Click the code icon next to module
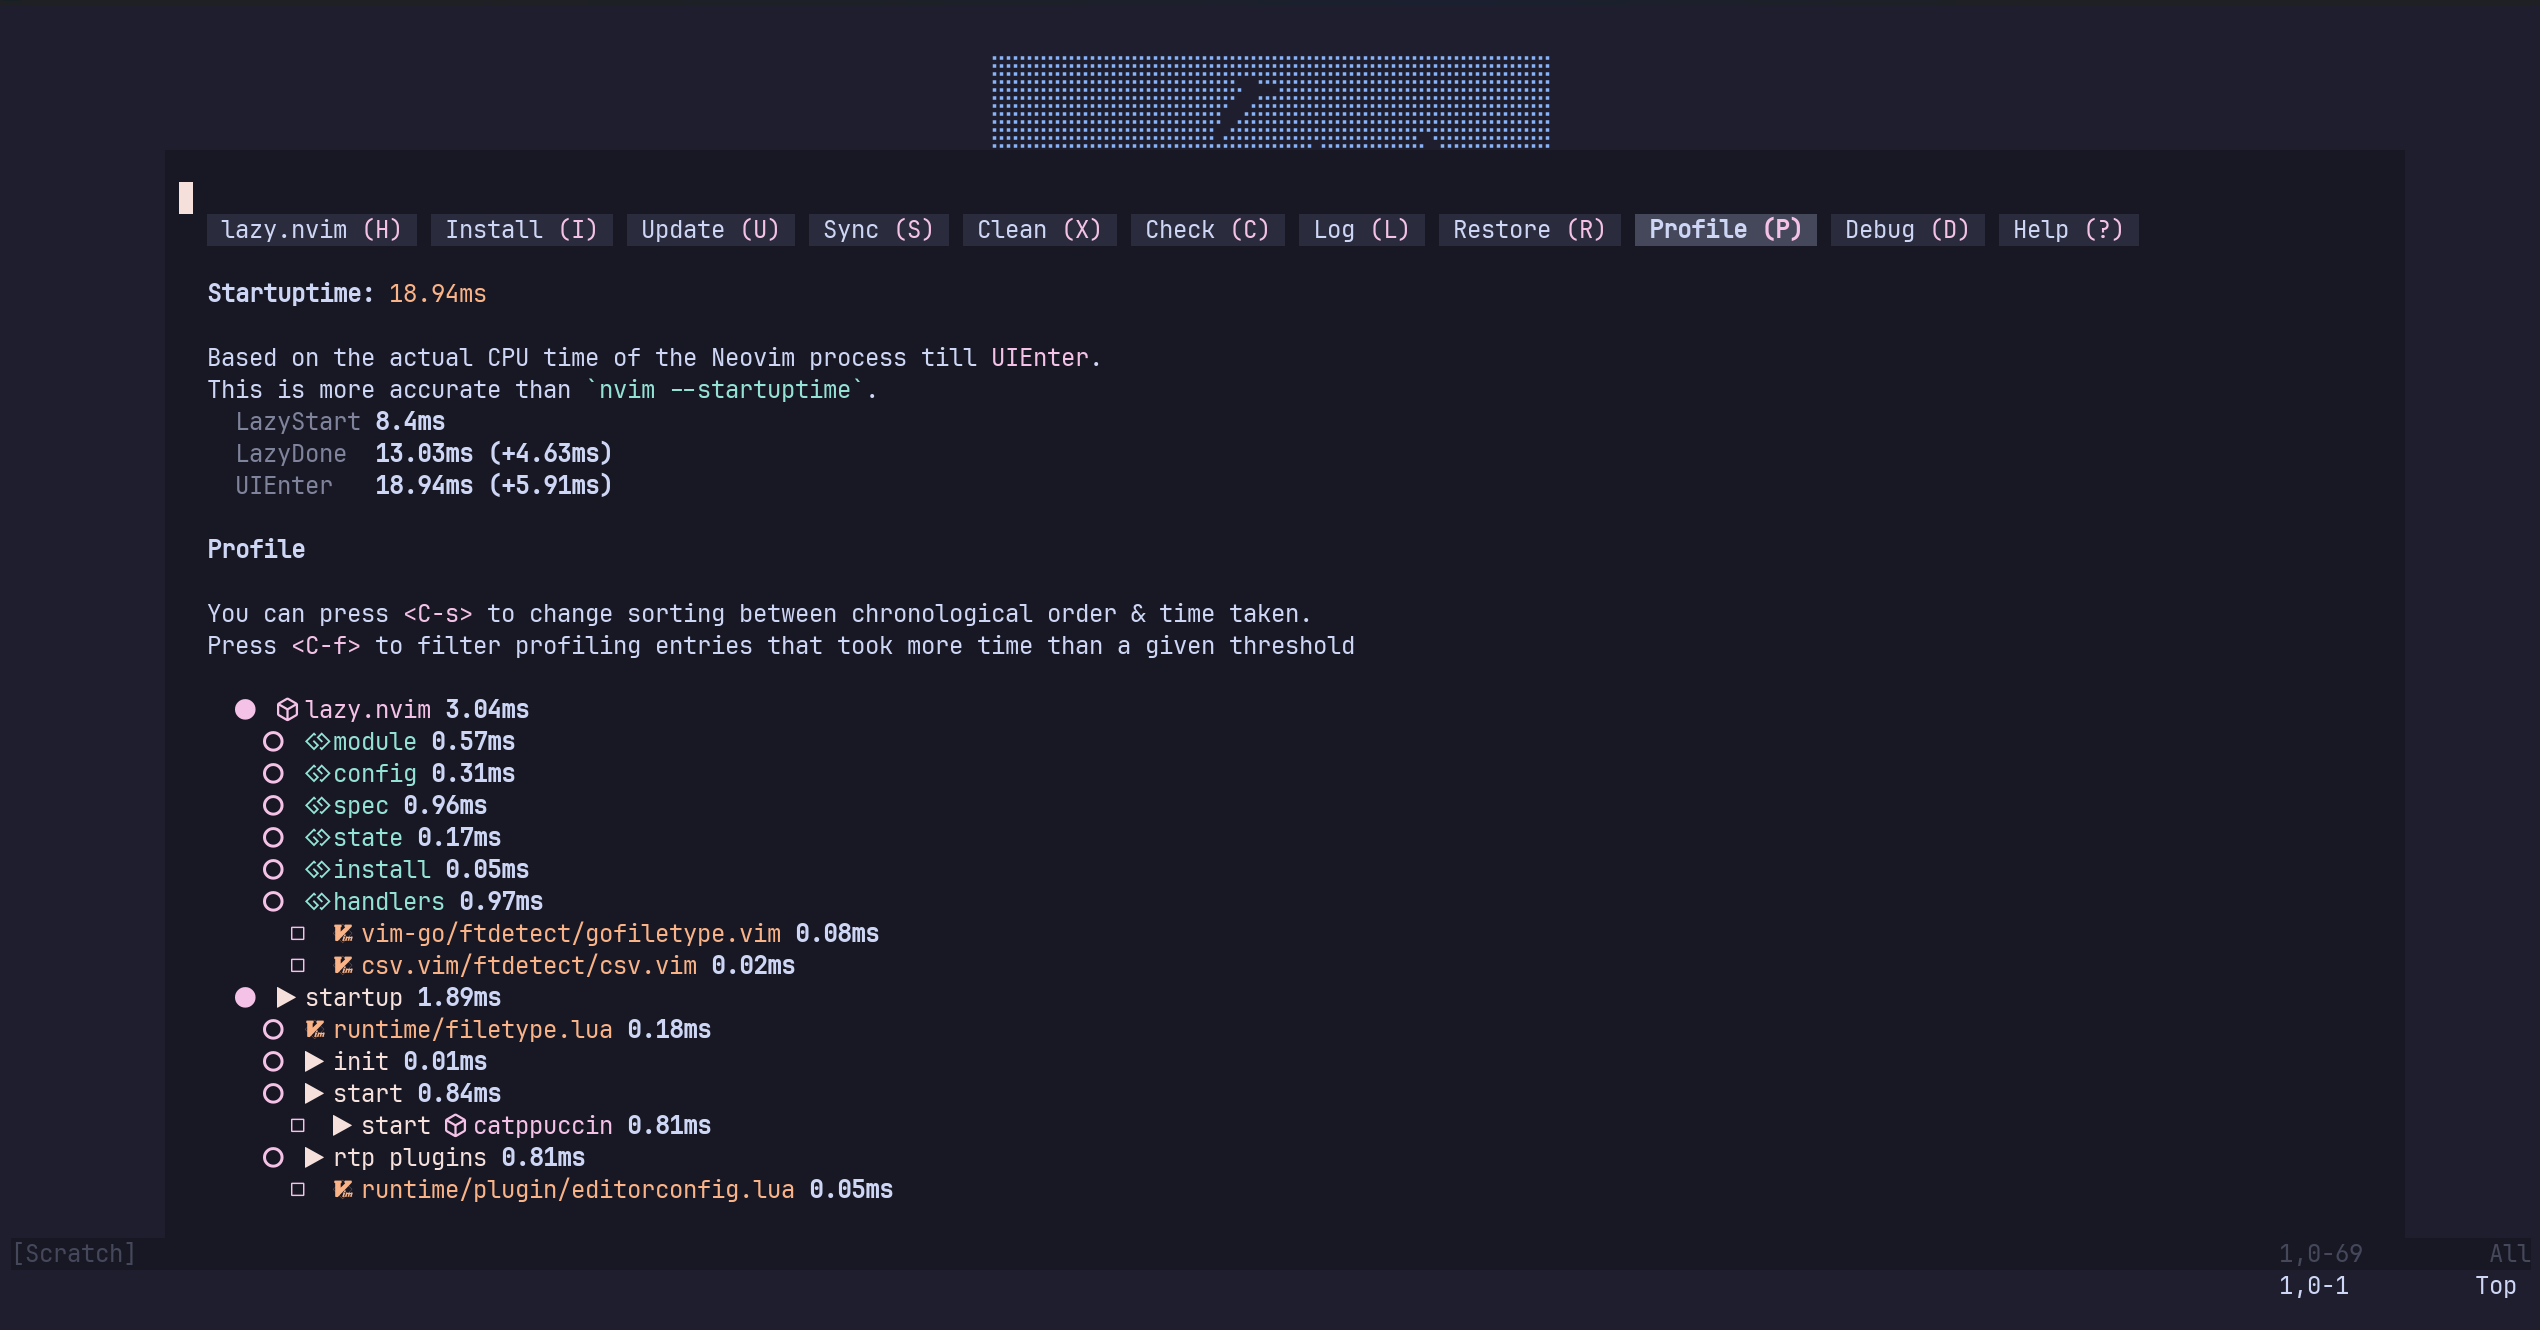 (317, 742)
